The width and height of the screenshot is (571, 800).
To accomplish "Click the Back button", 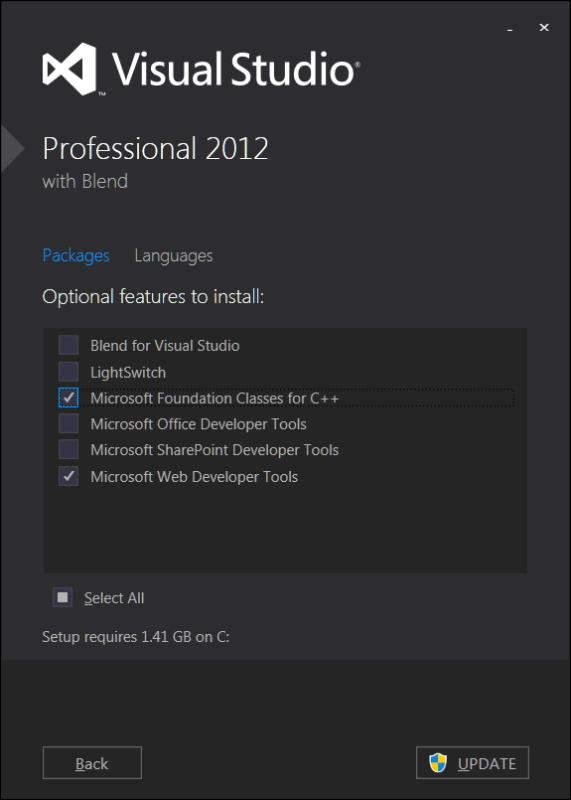I will pos(92,763).
